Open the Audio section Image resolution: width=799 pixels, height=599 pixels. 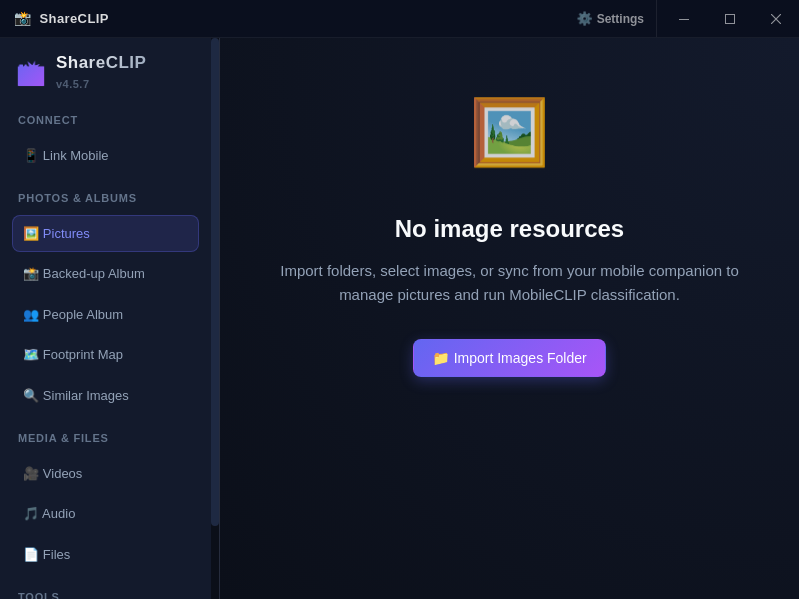[105, 513]
